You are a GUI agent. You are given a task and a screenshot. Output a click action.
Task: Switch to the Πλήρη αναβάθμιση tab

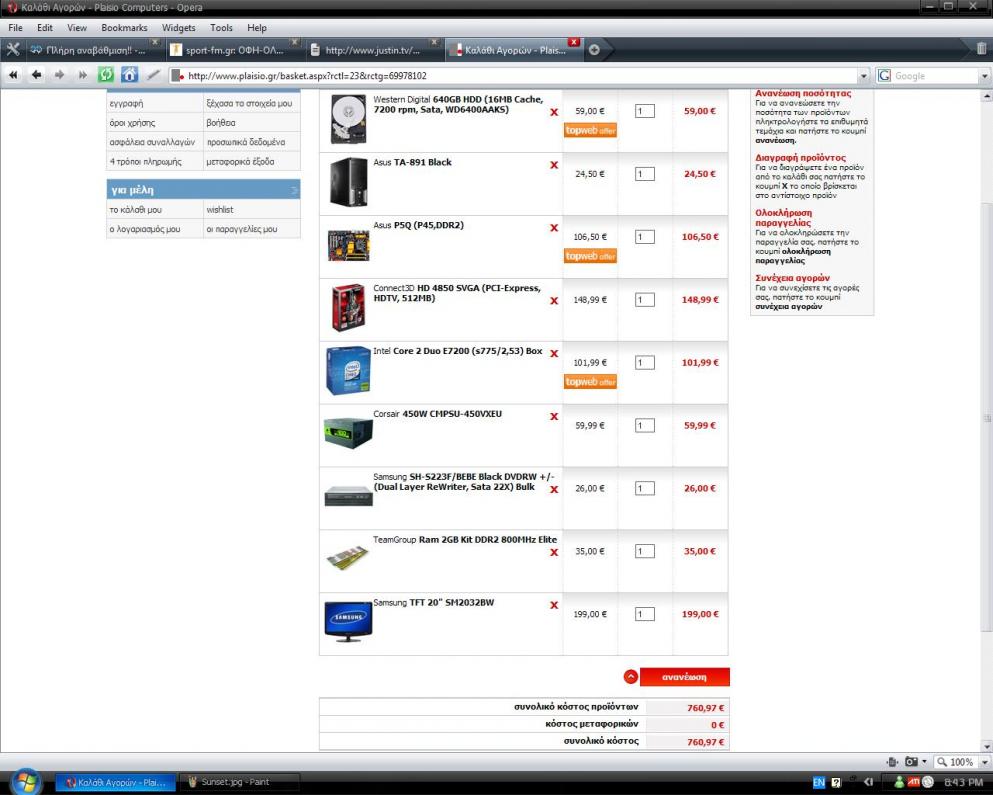point(94,50)
